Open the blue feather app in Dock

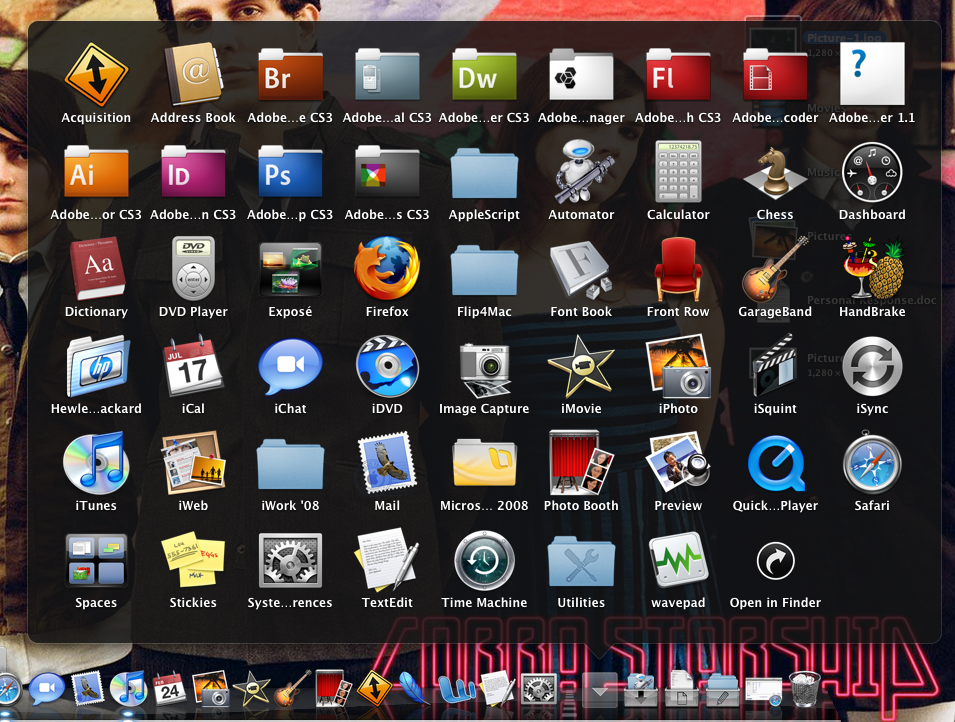[x=414, y=688]
